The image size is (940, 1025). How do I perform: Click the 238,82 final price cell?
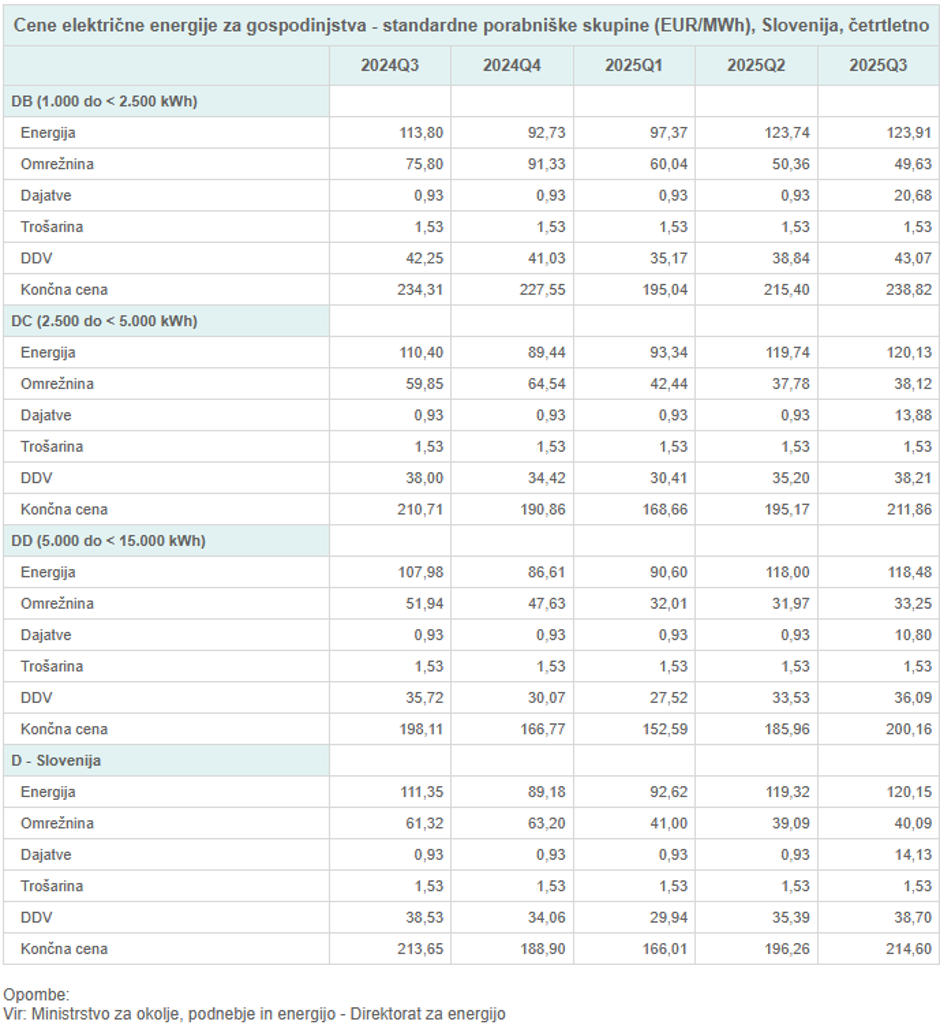coord(886,290)
